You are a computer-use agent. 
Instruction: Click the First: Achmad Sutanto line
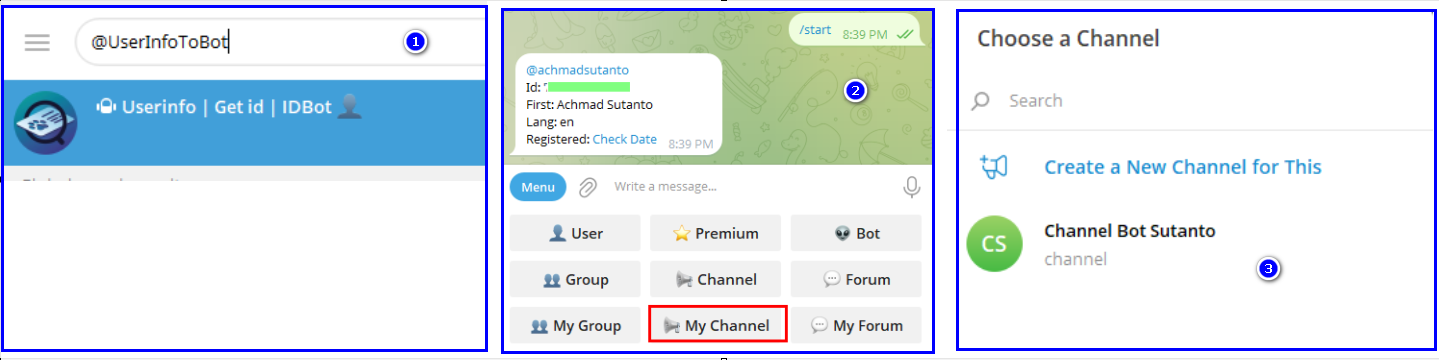(x=589, y=105)
